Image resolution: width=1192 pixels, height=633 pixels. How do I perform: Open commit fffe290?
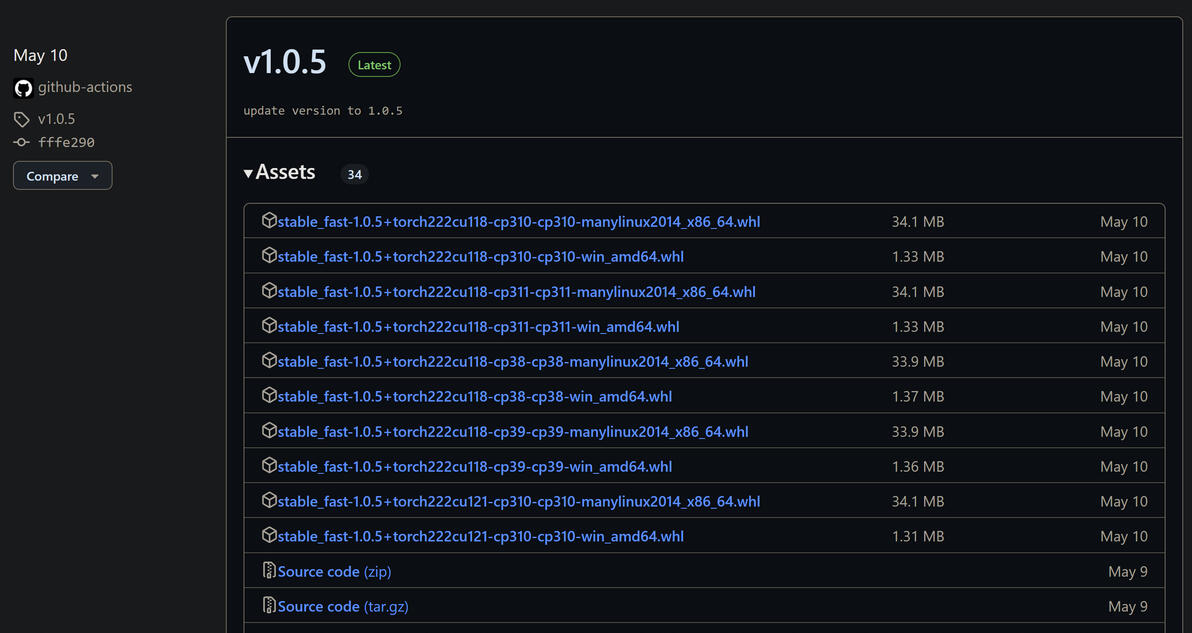66,143
